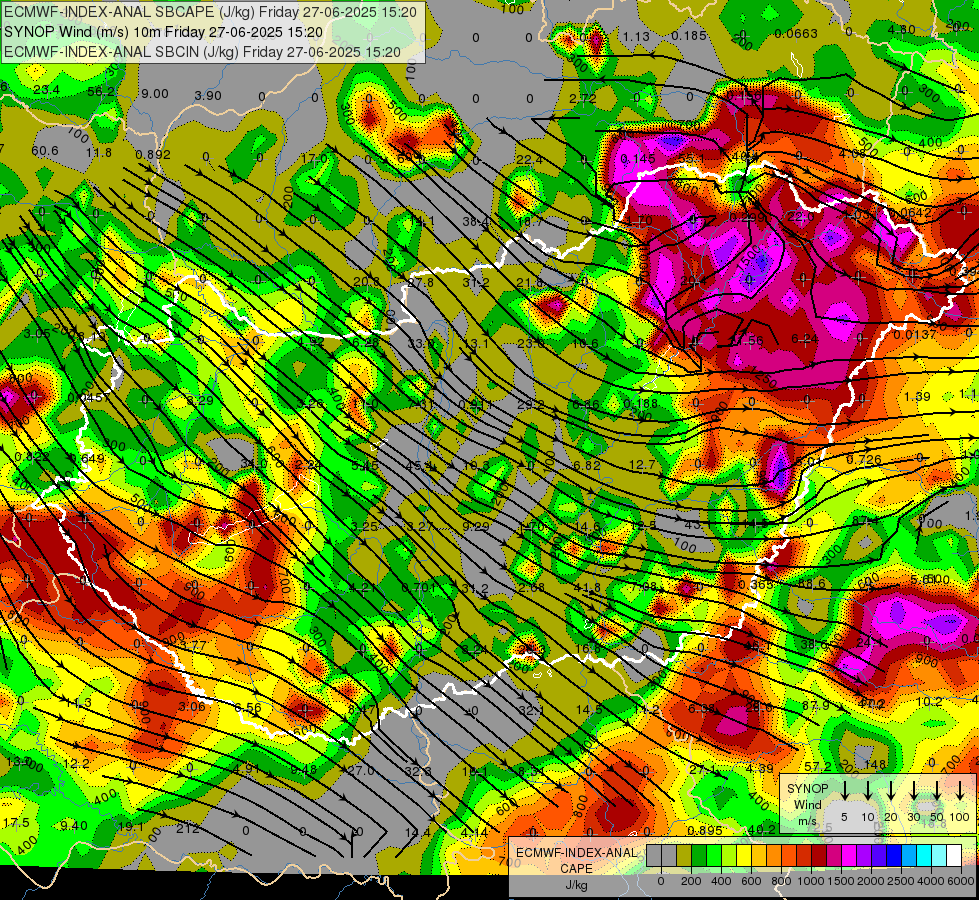The width and height of the screenshot is (979, 900).
Task: Click the wind arrow above 20 m/s
Action: tap(891, 790)
